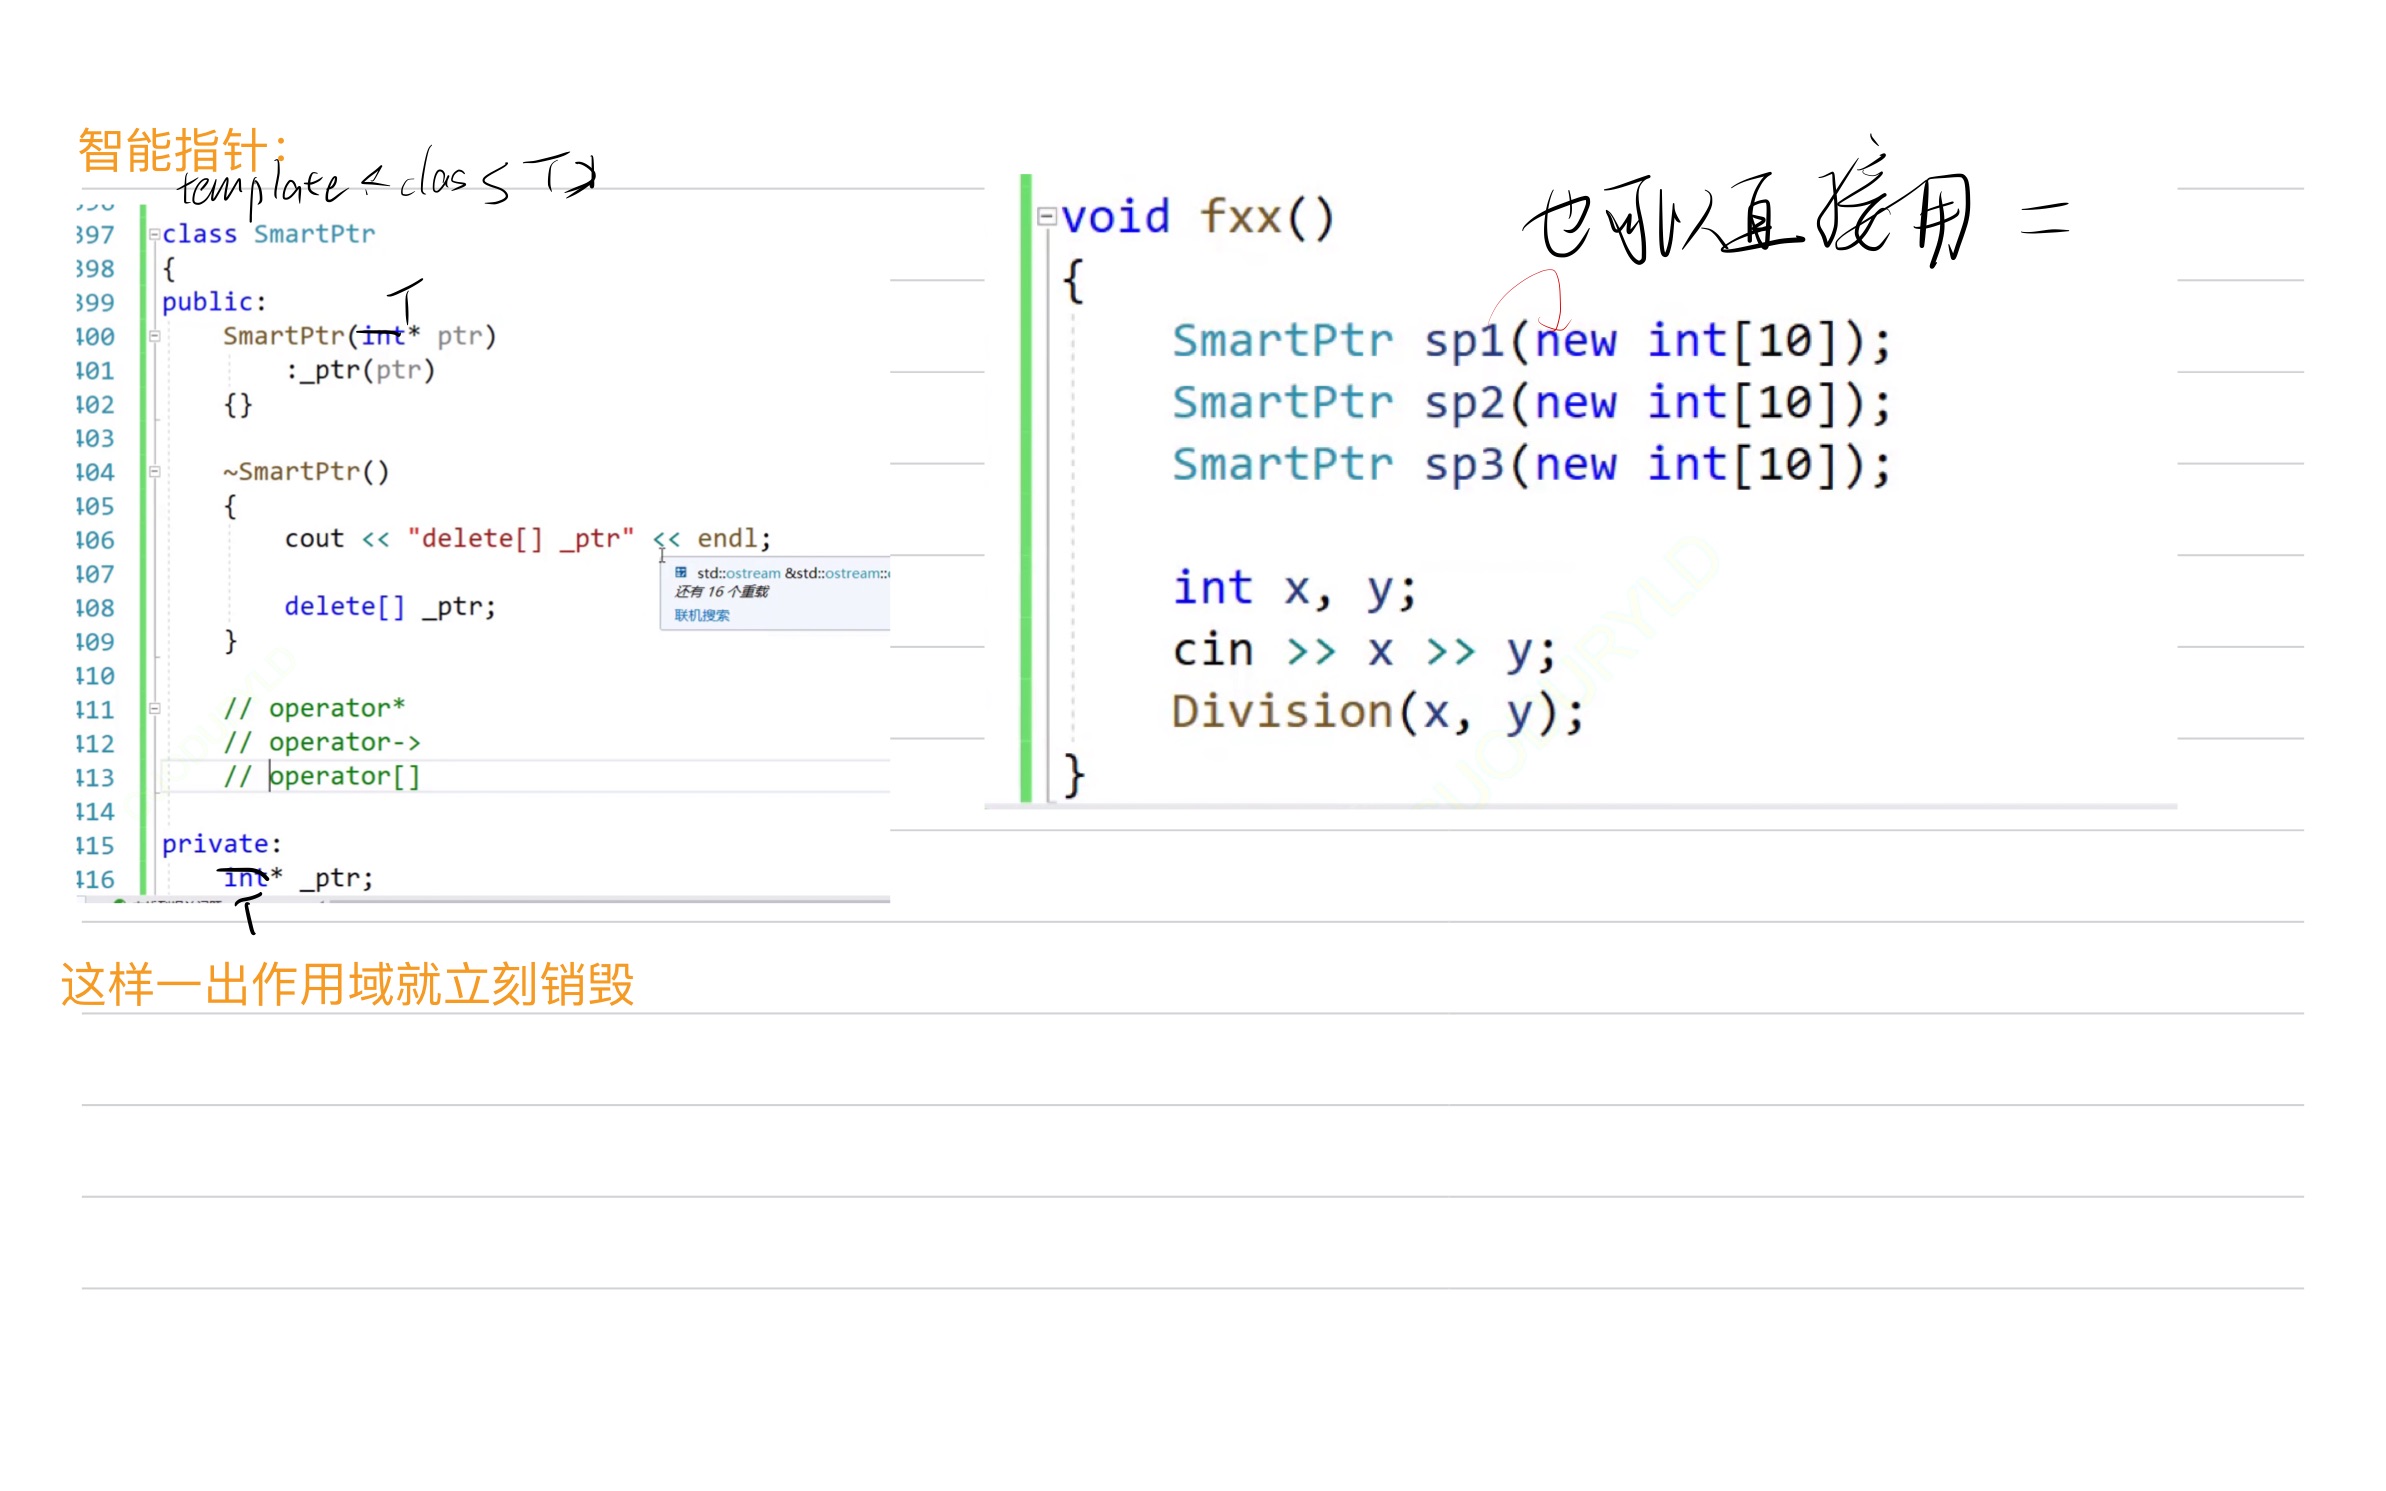Click the private: access specifier

[221, 845]
